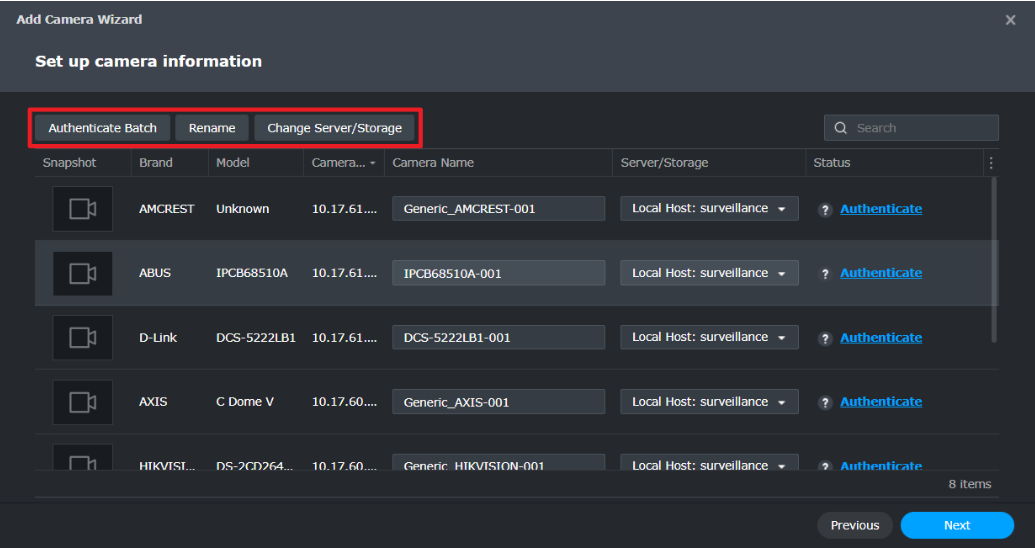
Task: Select the AXIS brand cell
Action: pos(153,401)
